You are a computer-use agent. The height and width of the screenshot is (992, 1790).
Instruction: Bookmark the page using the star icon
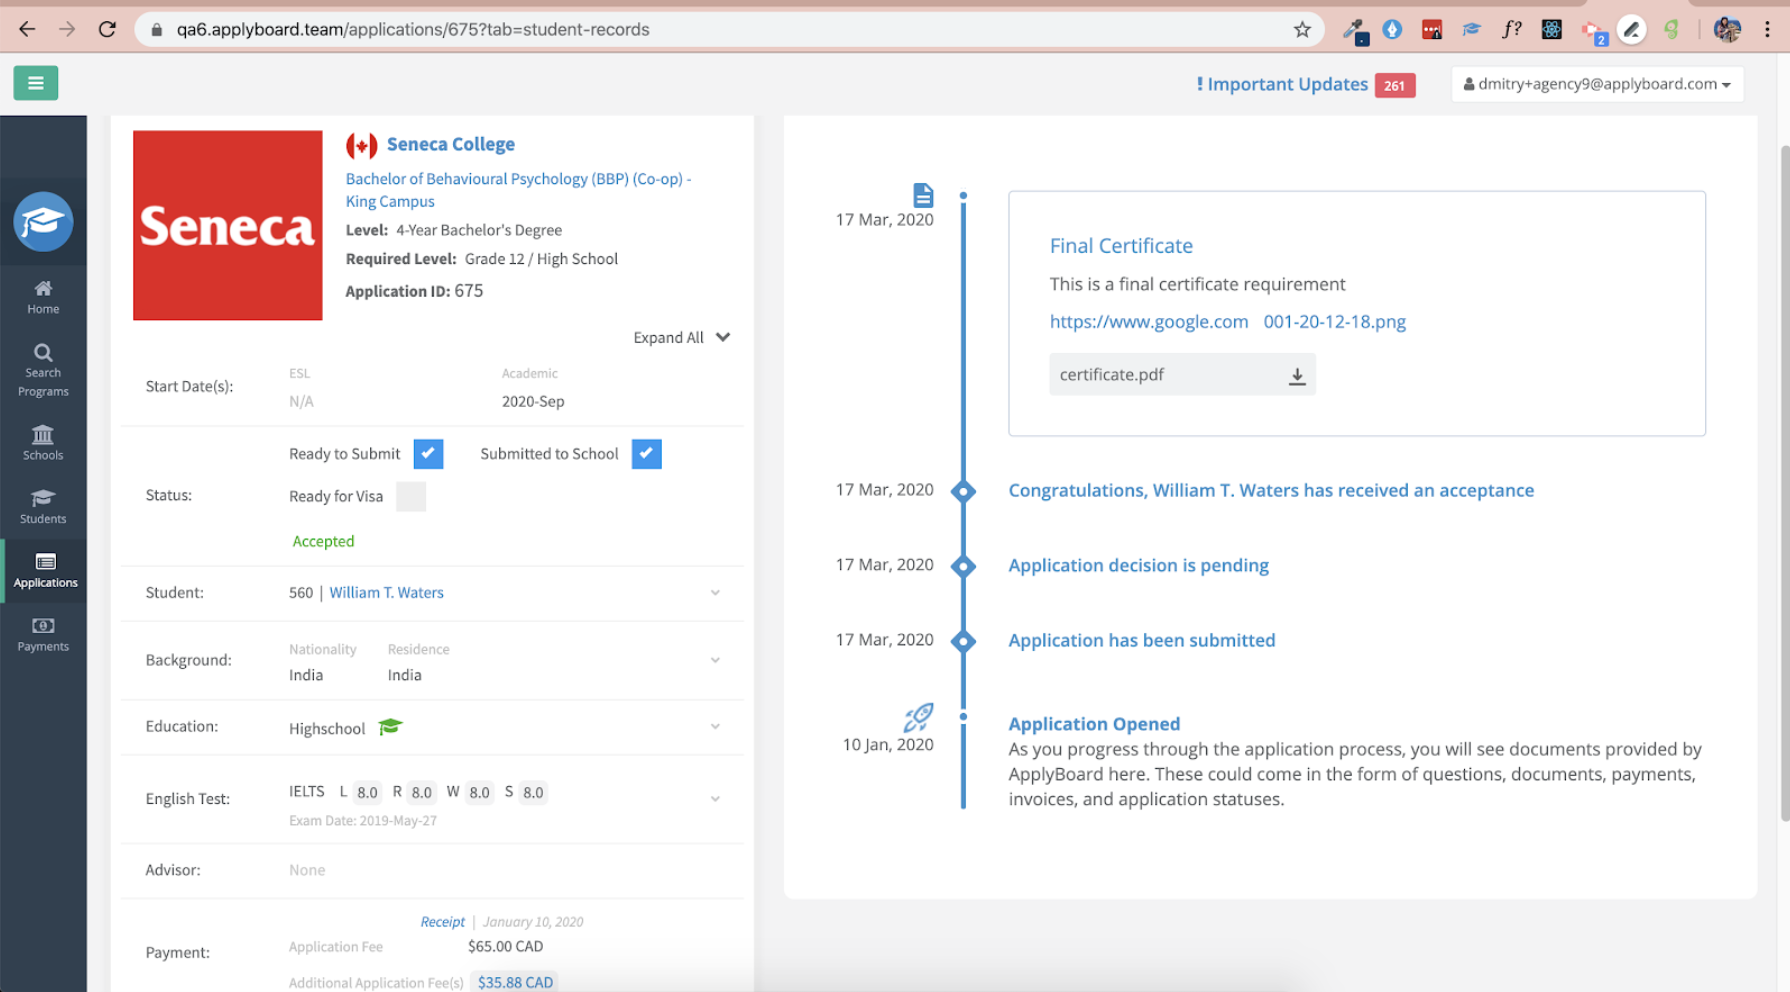(x=1302, y=29)
